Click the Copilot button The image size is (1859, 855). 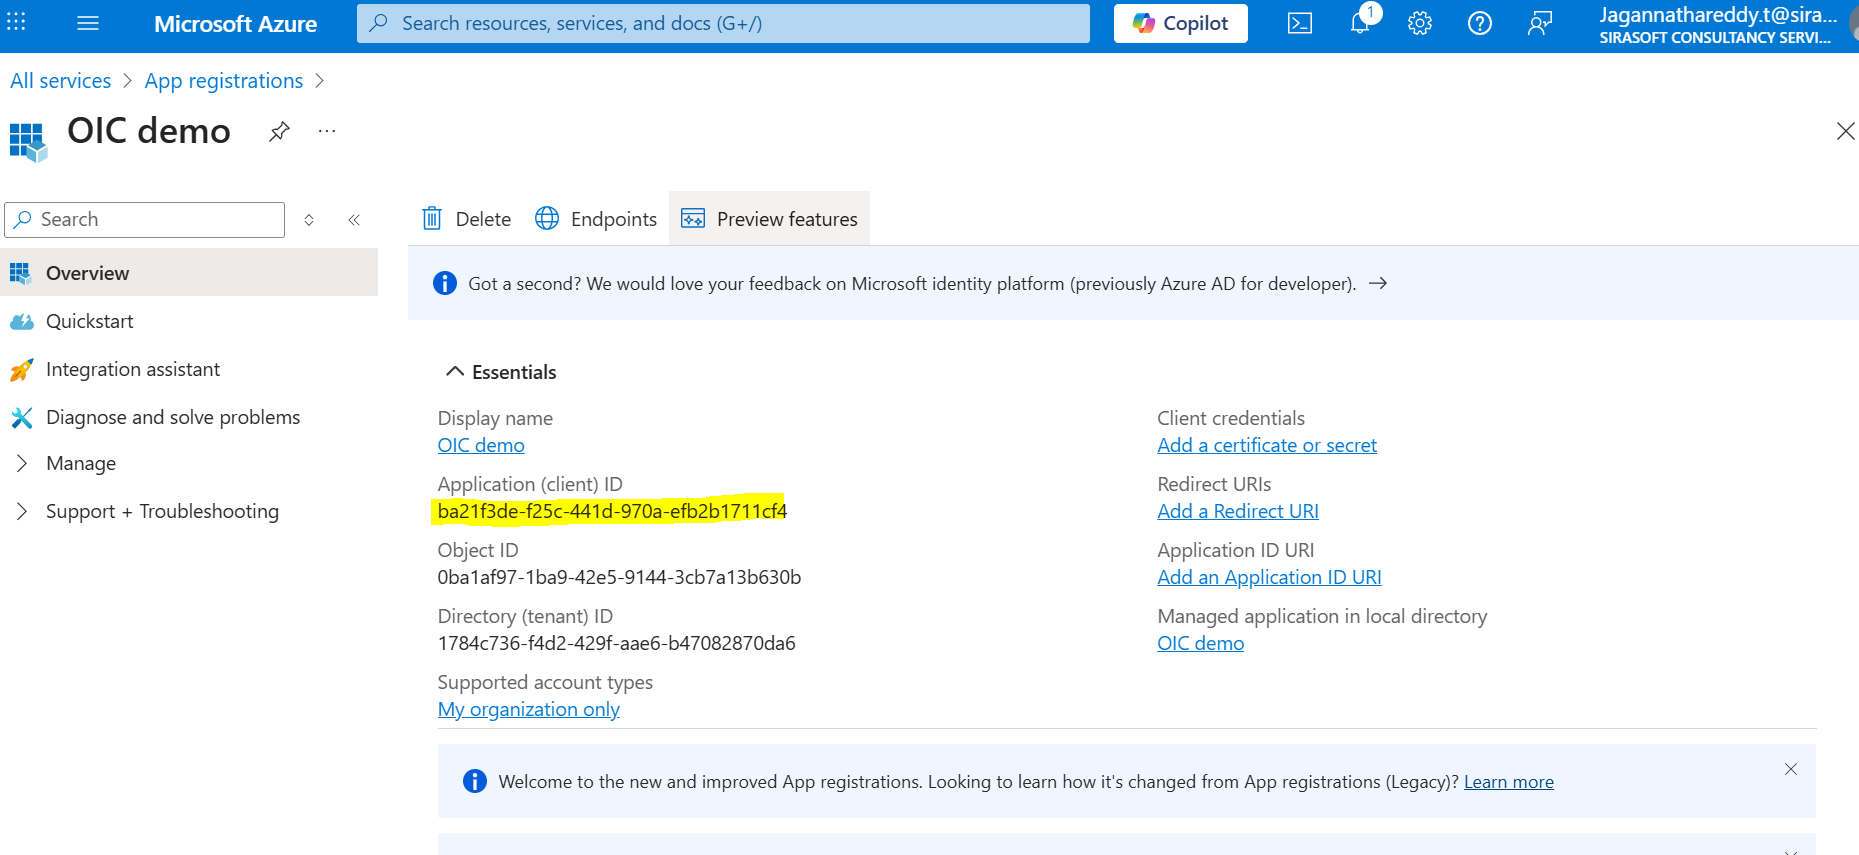coord(1180,23)
